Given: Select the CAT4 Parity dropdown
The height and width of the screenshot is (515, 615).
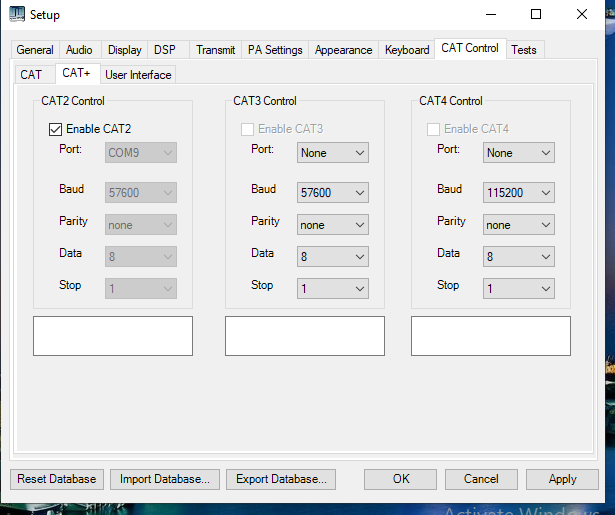Looking at the screenshot, I should click(519, 225).
